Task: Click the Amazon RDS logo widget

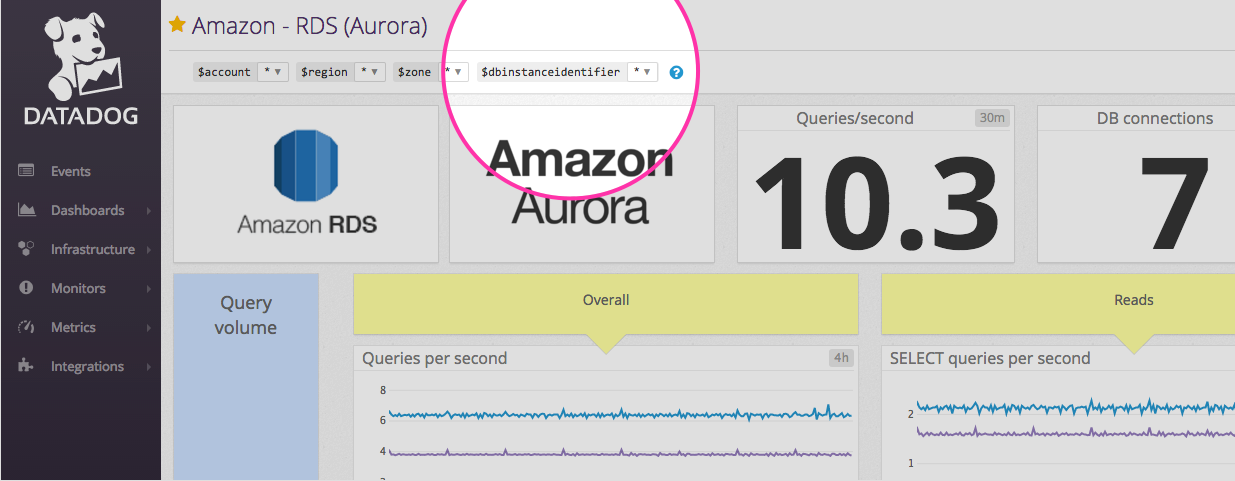Action: point(306,184)
